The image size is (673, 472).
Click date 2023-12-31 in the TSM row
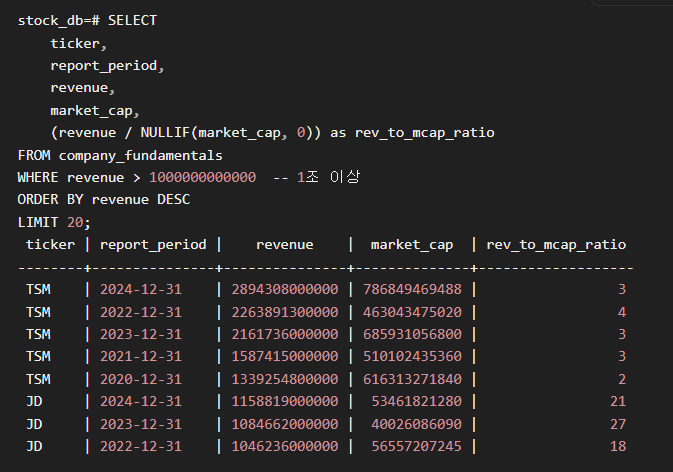[x=141, y=334]
